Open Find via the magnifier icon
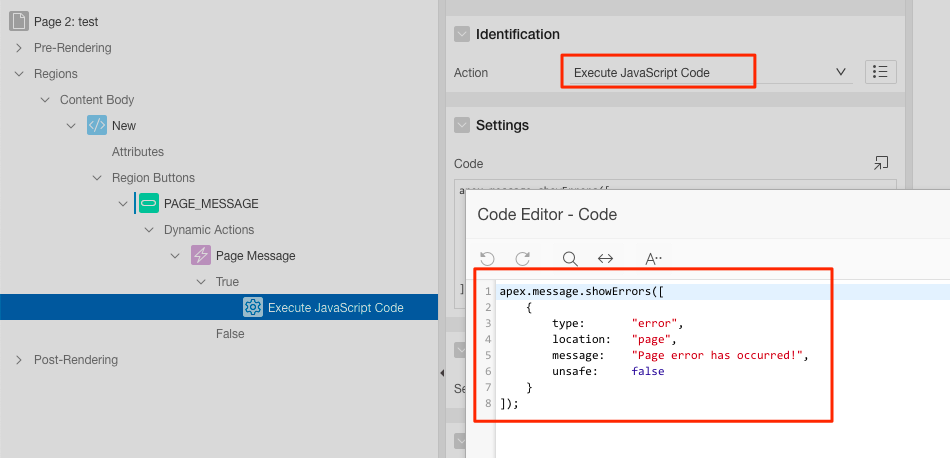The width and height of the screenshot is (950, 458). 570,258
